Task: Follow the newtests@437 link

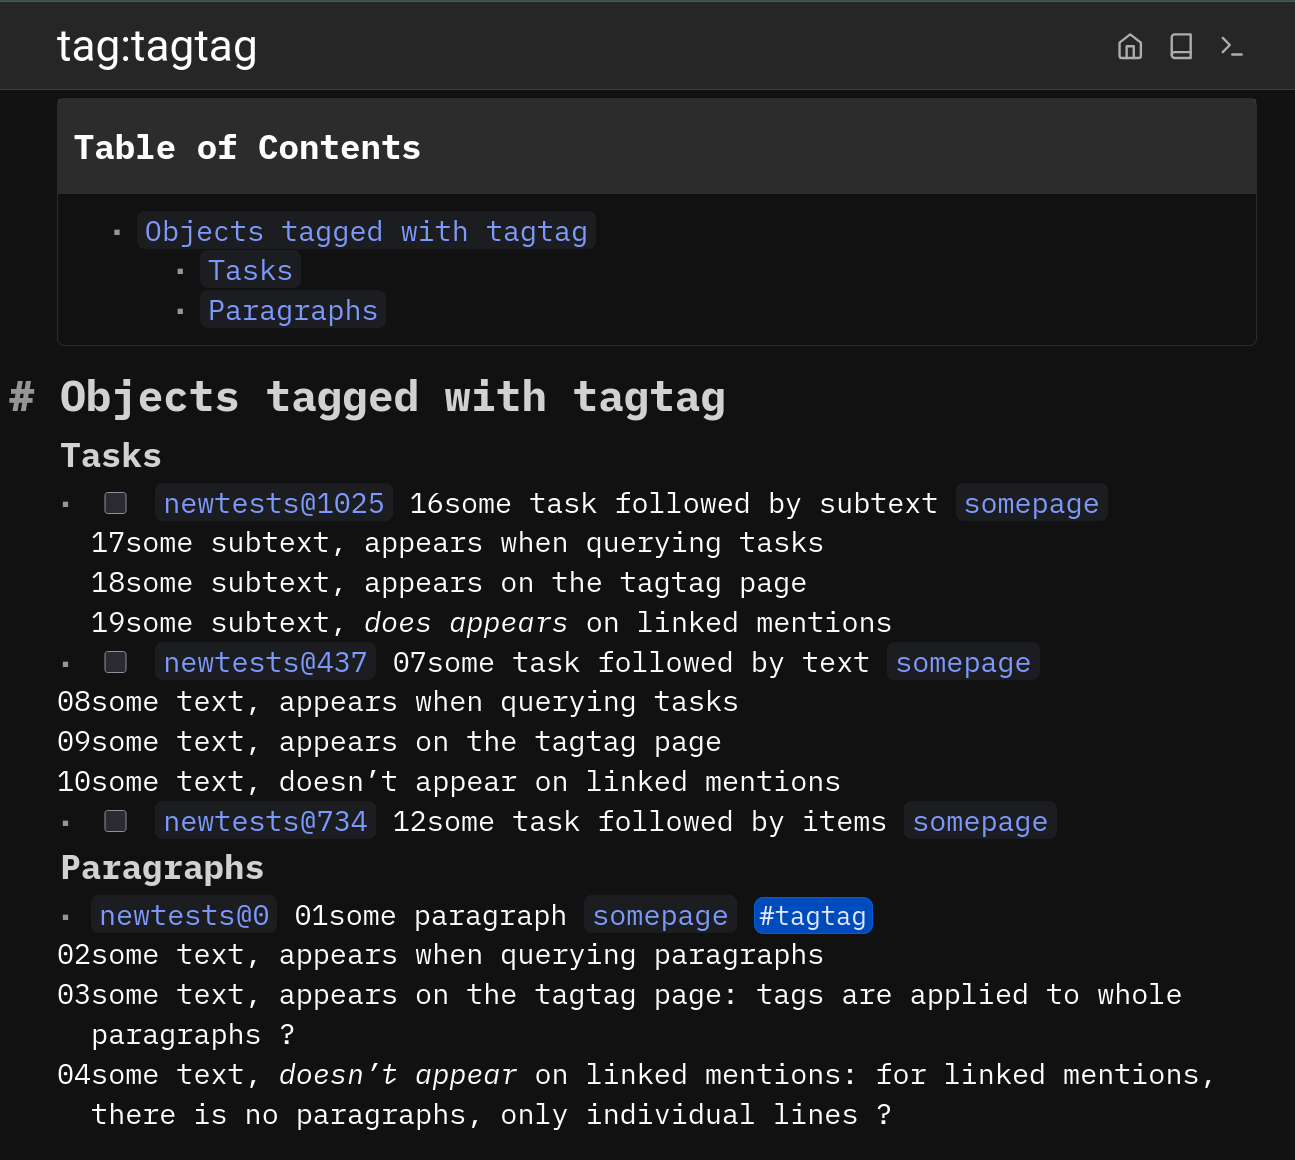Action: [x=265, y=662]
